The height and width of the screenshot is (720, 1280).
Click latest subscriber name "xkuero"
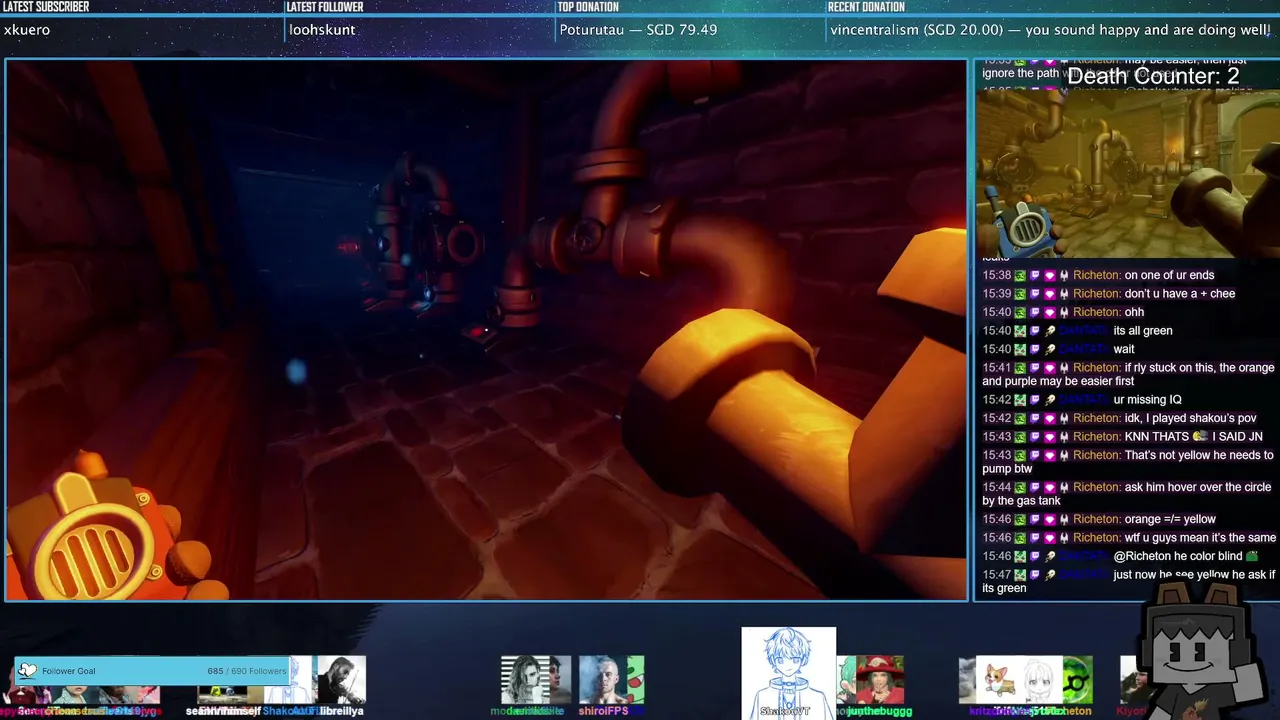(27, 30)
